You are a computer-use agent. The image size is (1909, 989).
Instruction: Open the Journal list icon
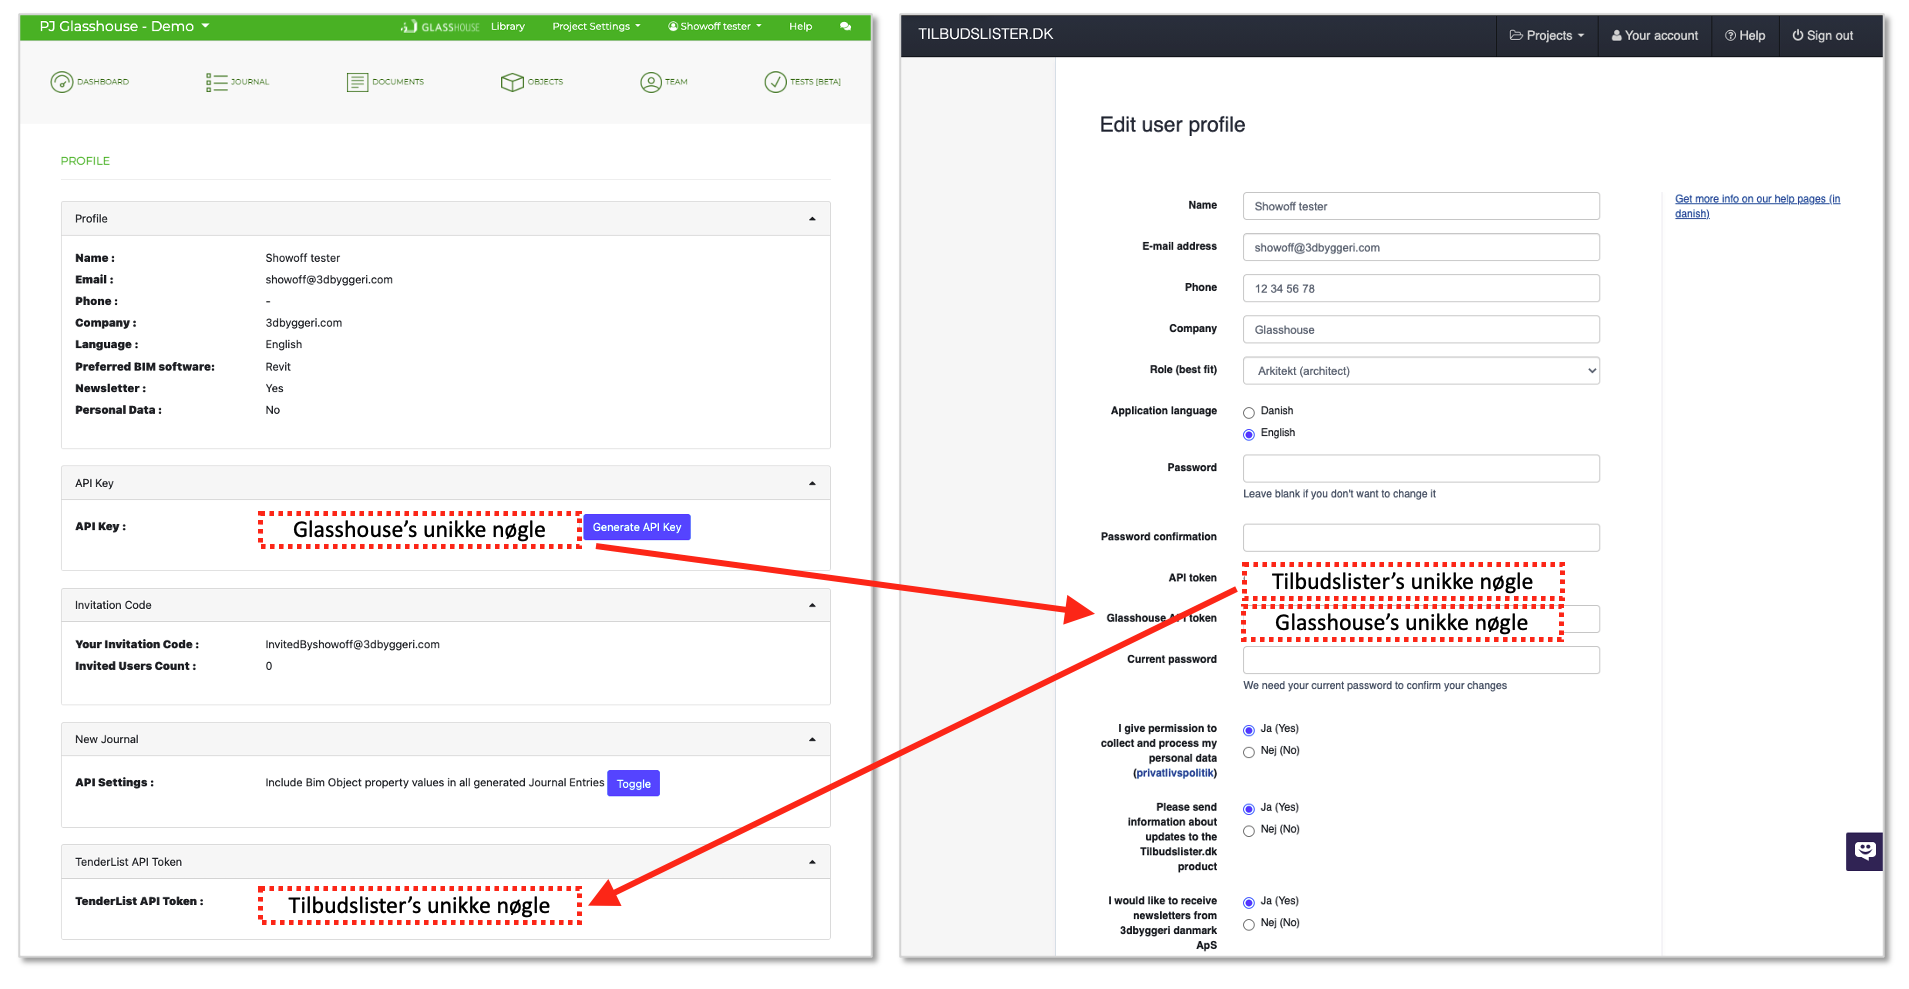point(216,82)
